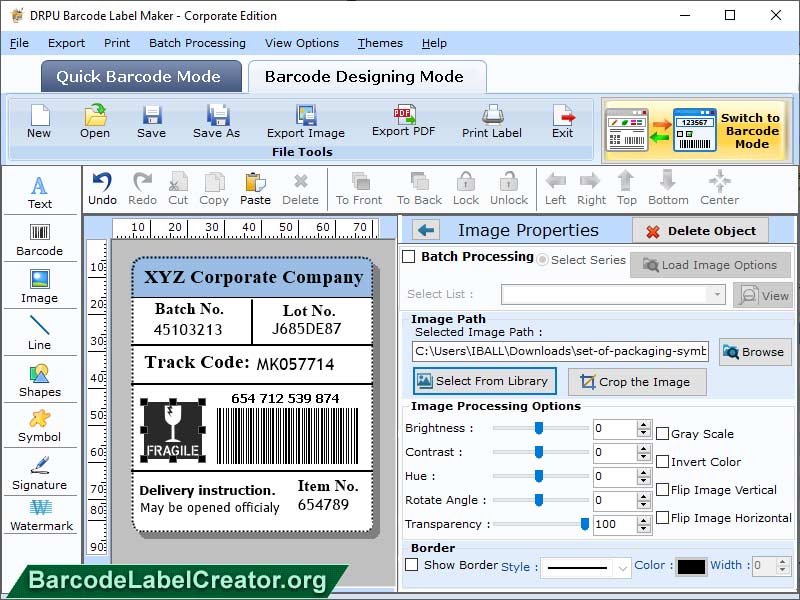Click the Delete Object button
Screen dimensions: 800x600
point(700,230)
